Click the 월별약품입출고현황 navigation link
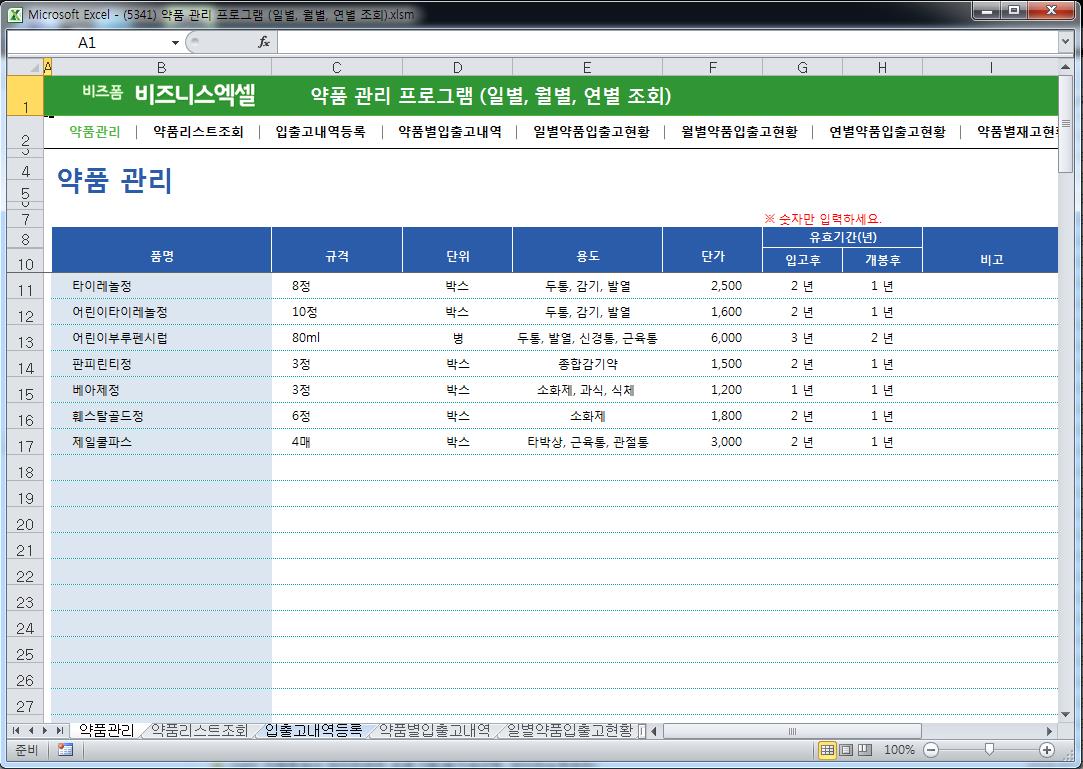This screenshot has width=1083, height=769. point(739,132)
